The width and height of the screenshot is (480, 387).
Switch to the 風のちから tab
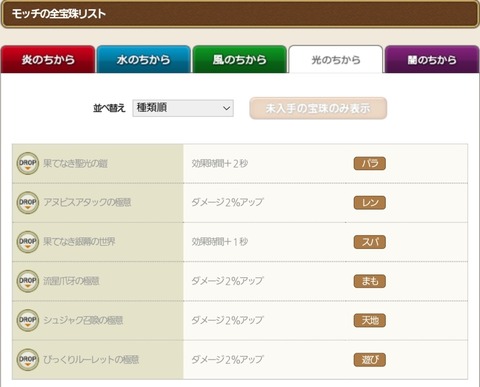tap(240, 59)
